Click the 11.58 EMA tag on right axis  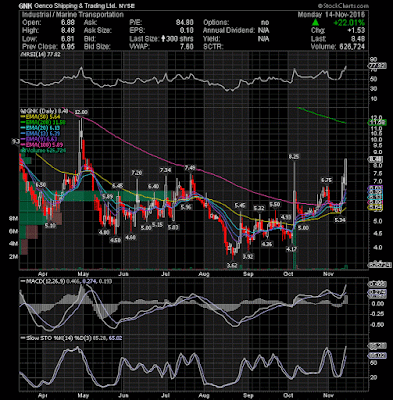pyautogui.click(x=377, y=122)
